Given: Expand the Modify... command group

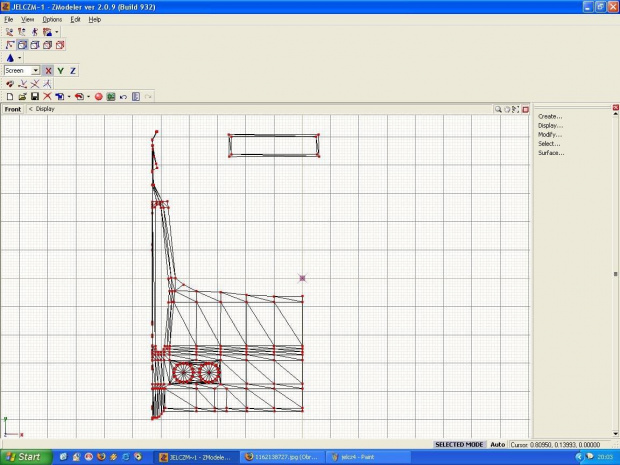Looking at the screenshot, I should (550, 134).
